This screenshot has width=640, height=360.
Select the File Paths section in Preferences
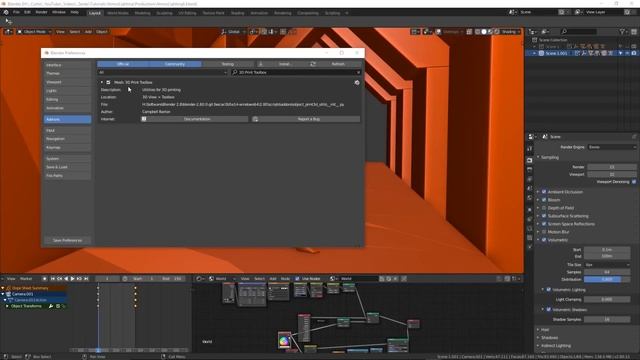67,176
